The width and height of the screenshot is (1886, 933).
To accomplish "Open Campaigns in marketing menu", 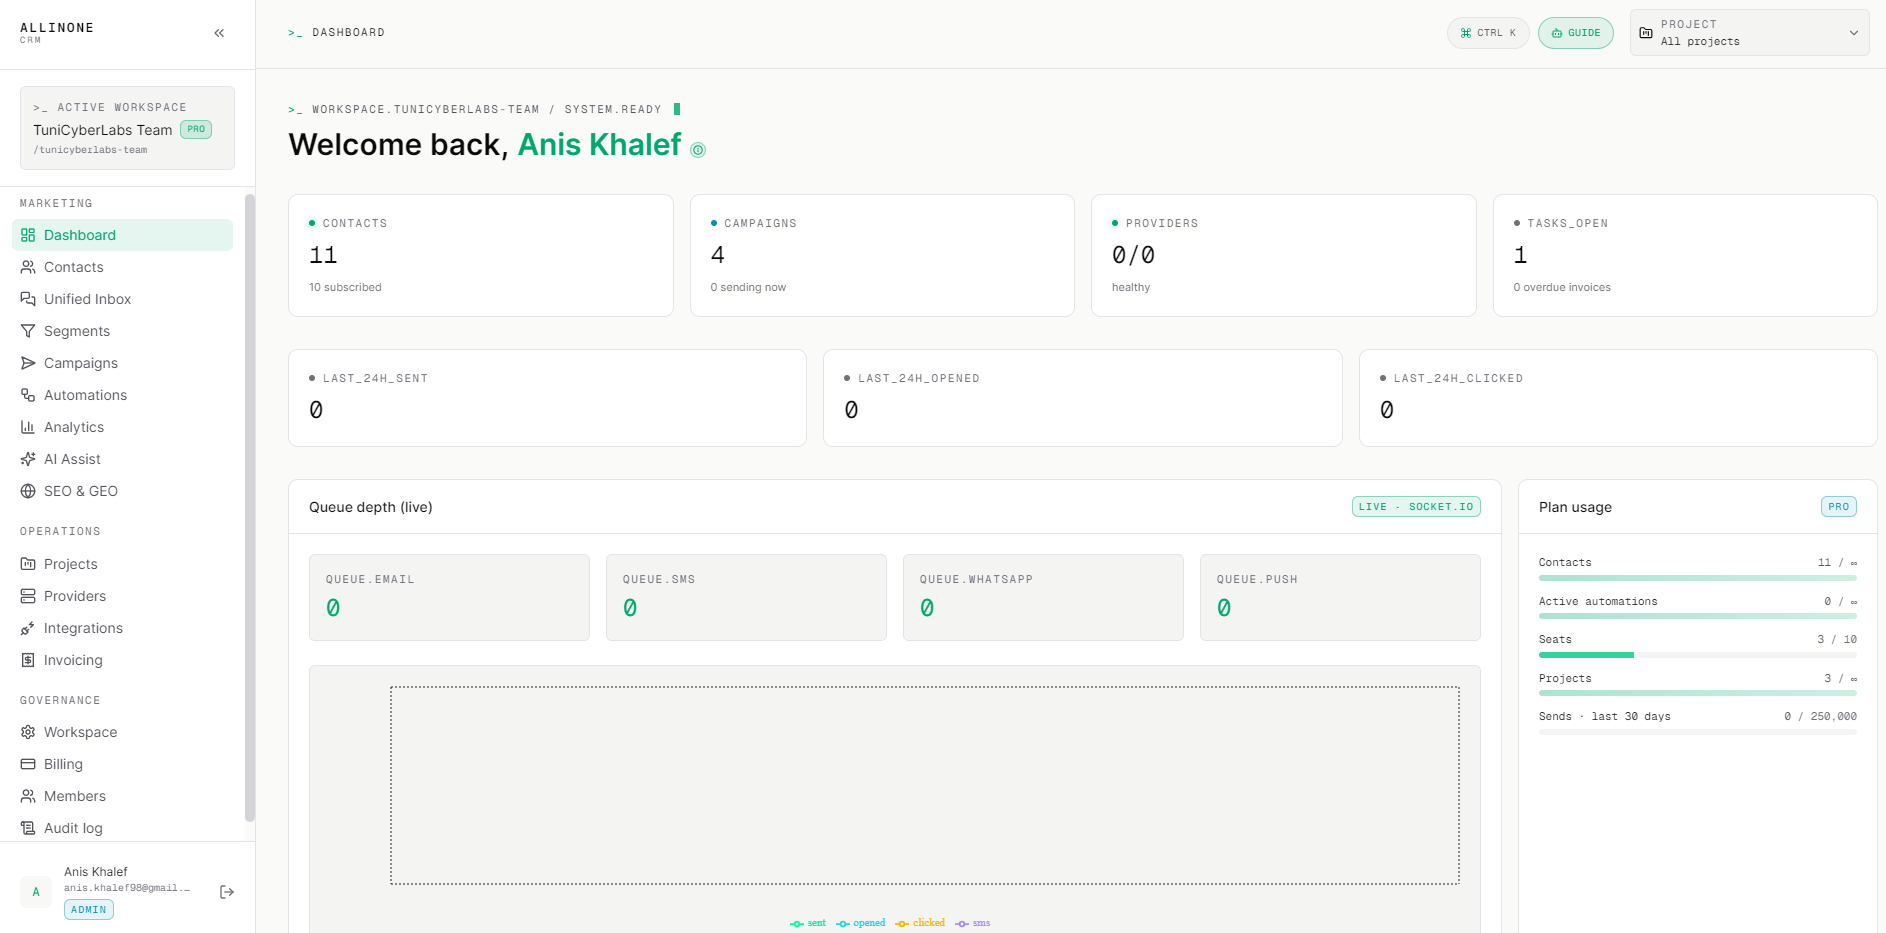I will [x=122, y=363].
